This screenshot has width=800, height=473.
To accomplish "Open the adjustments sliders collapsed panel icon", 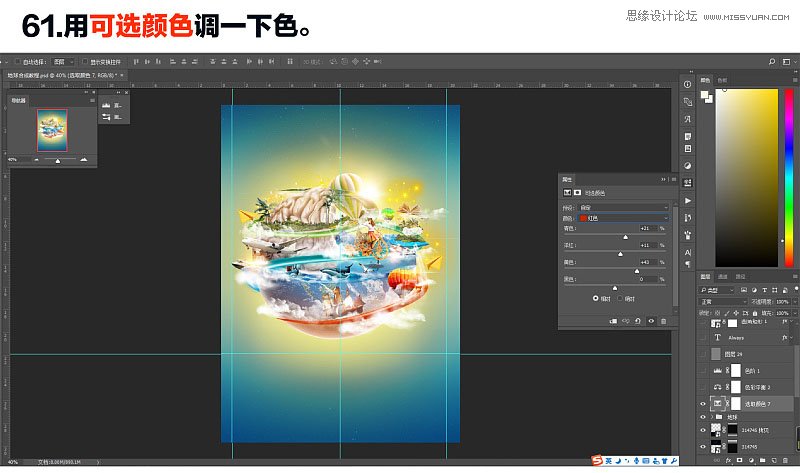I will [106, 117].
